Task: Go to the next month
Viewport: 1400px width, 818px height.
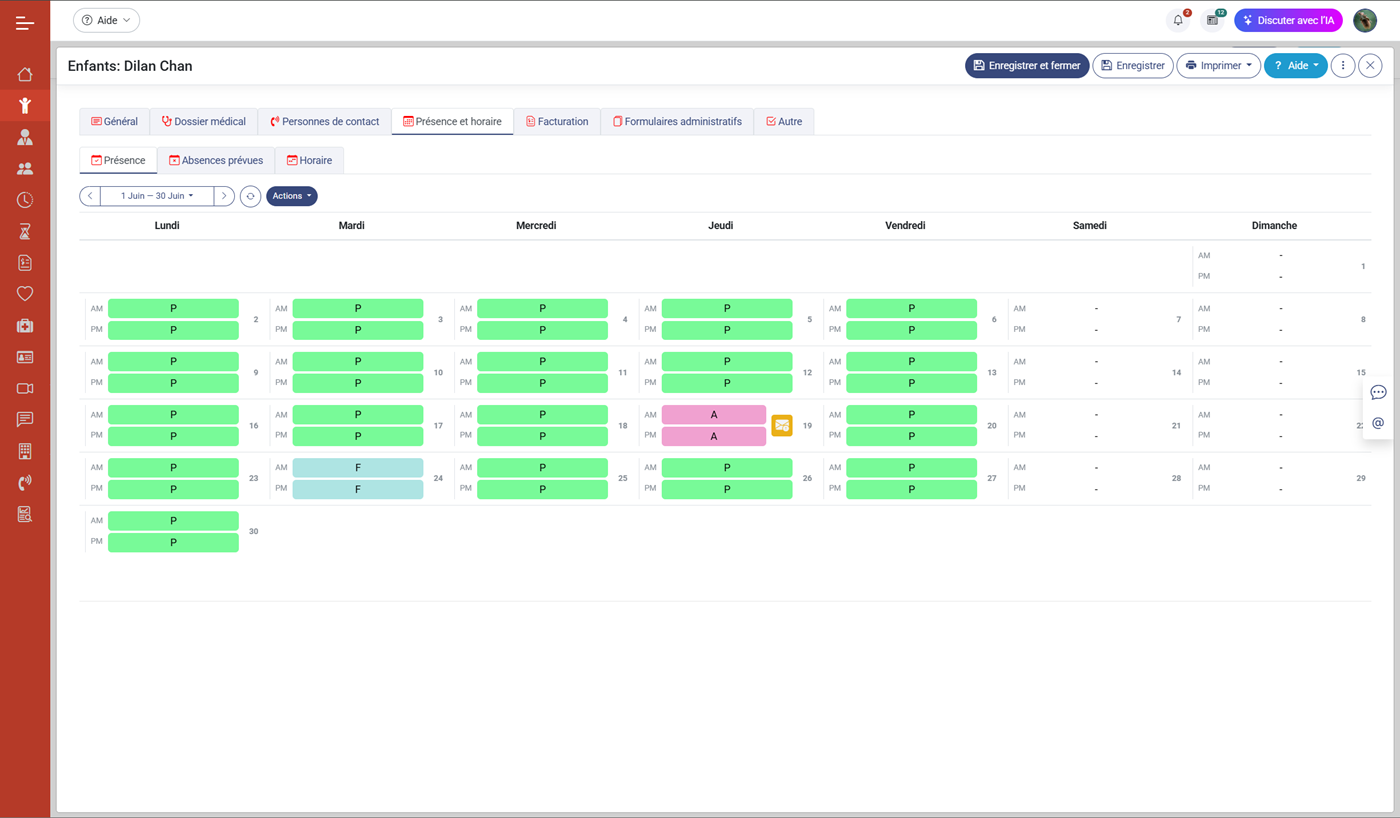Action: tap(224, 196)
